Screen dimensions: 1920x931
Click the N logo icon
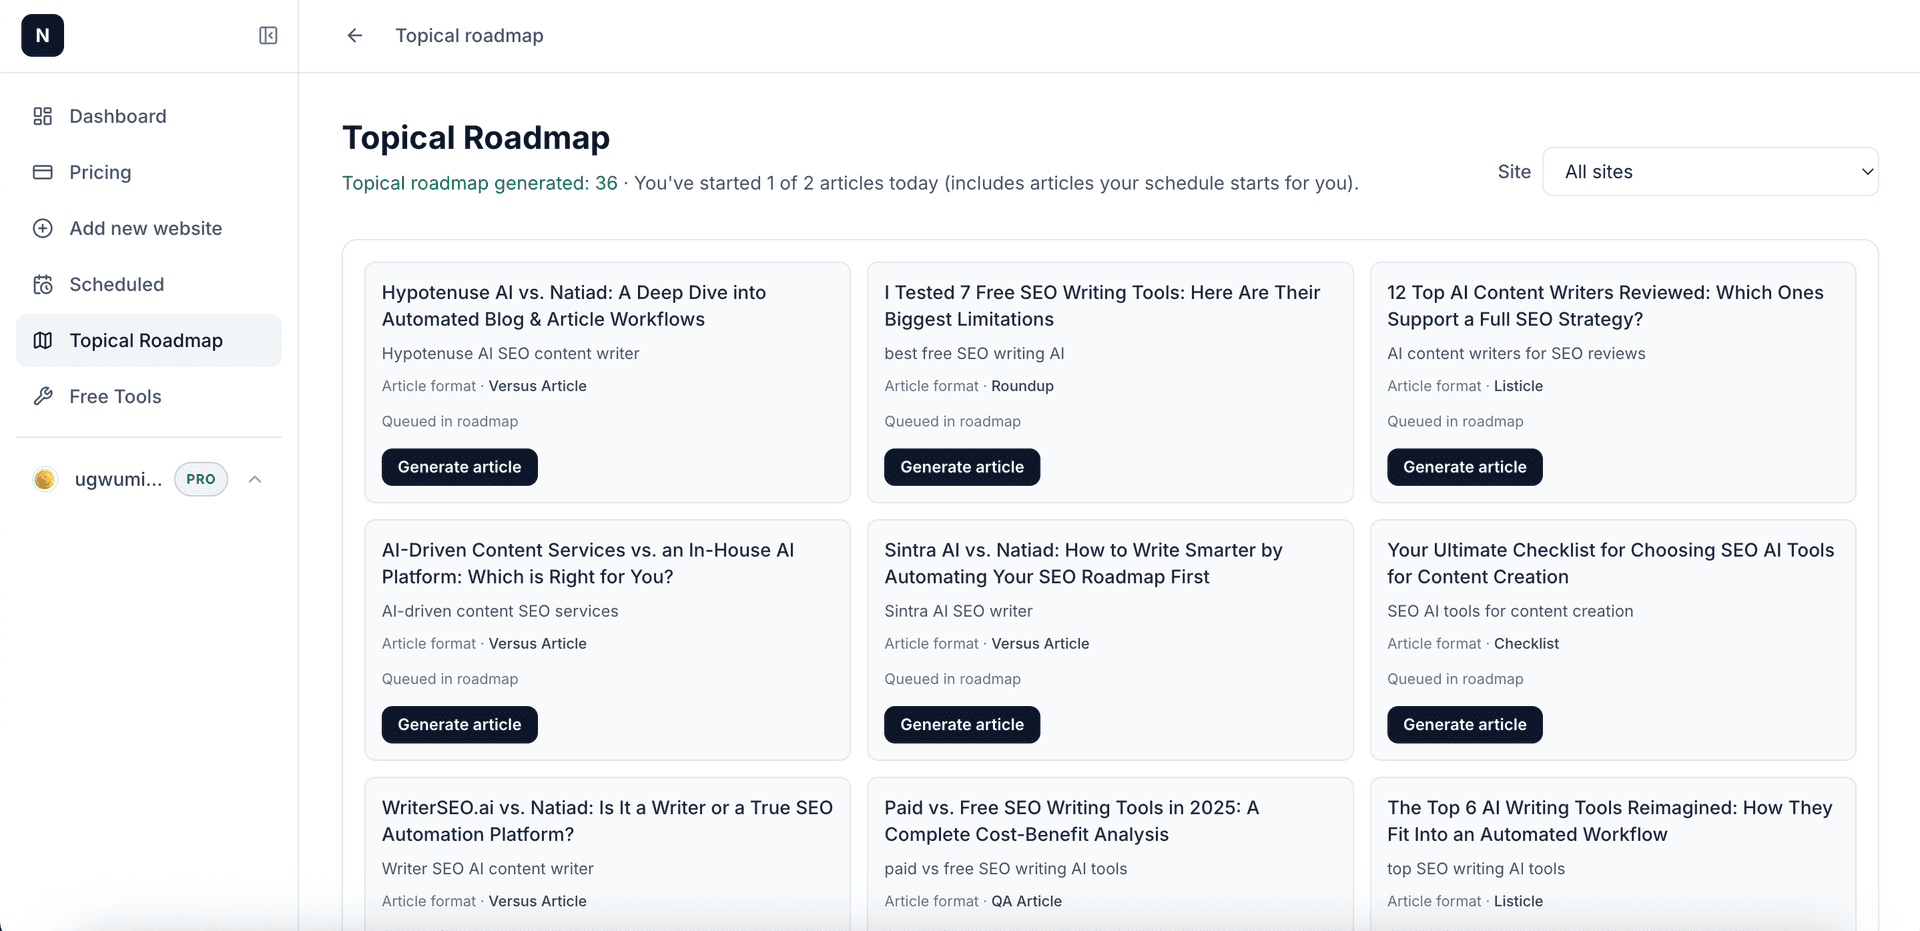42,36
